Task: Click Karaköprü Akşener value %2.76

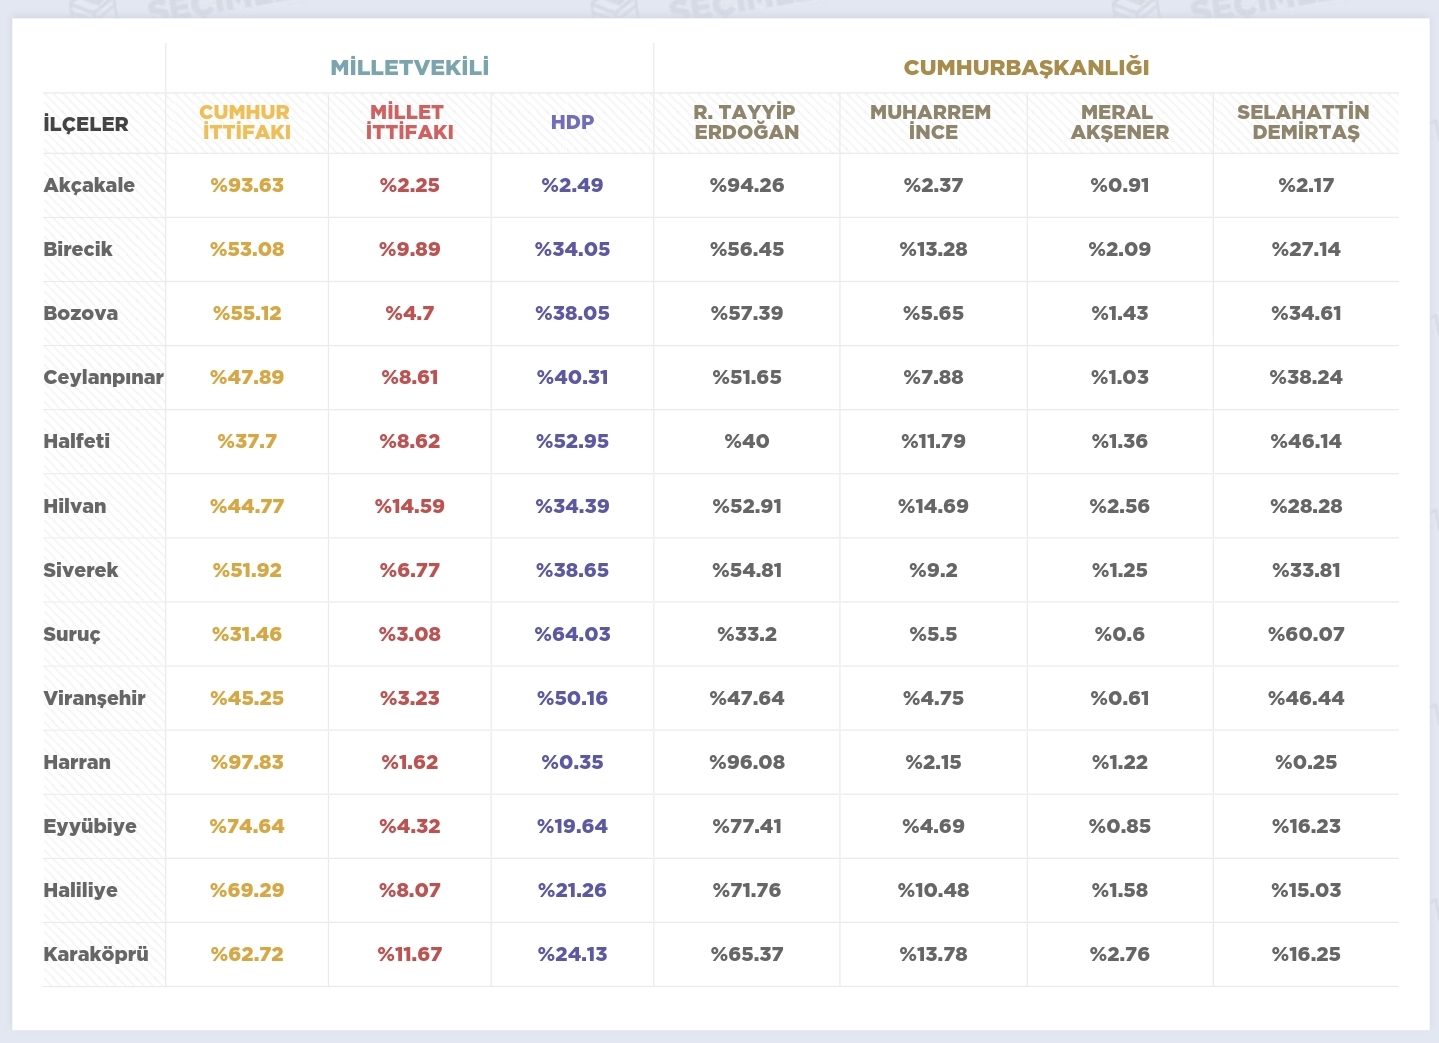Action: 1120,954
